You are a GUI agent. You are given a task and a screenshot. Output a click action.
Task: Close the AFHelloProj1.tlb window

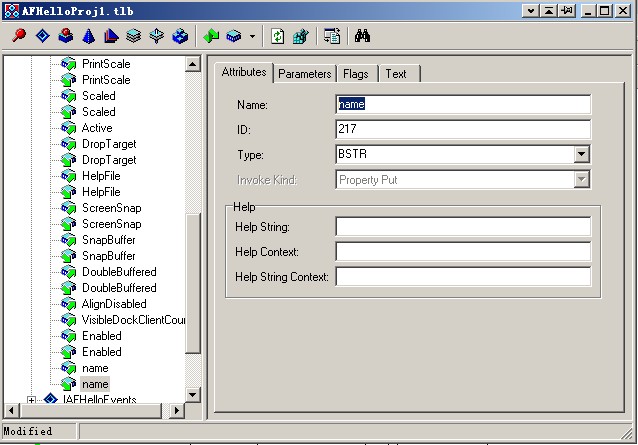pyautogui.click(x=623, y=11)
